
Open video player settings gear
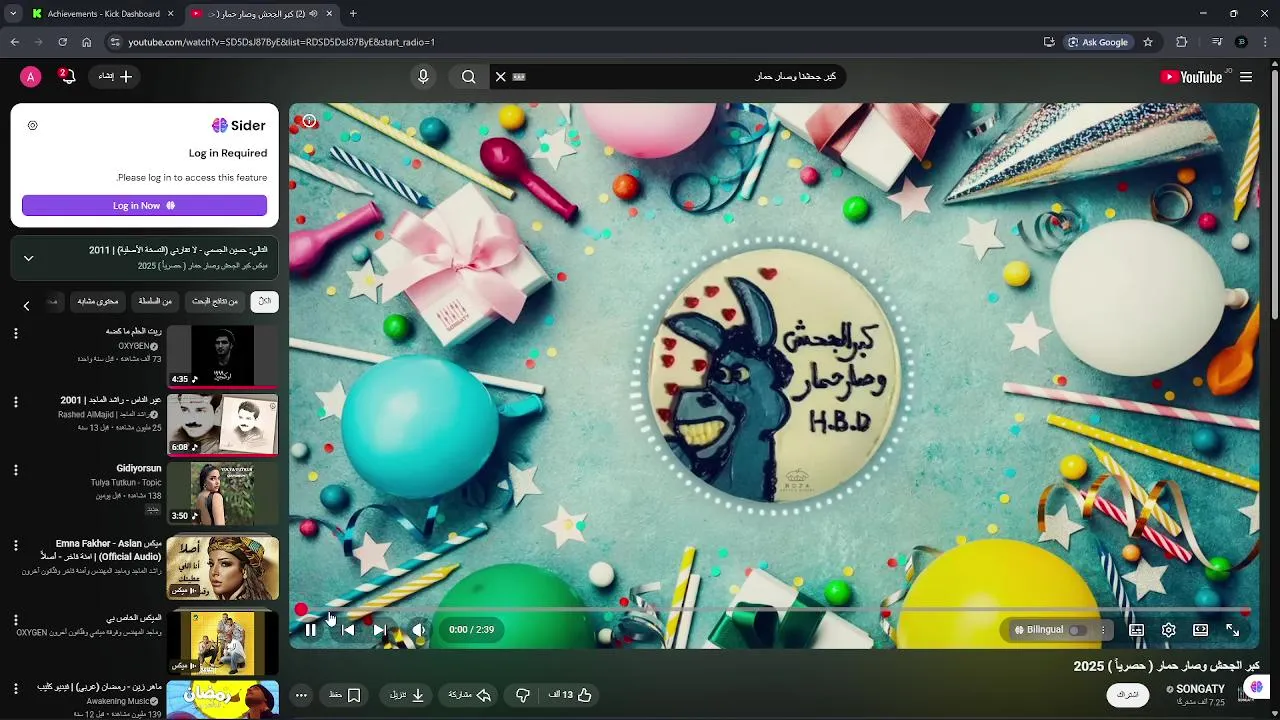point(1168,630)
